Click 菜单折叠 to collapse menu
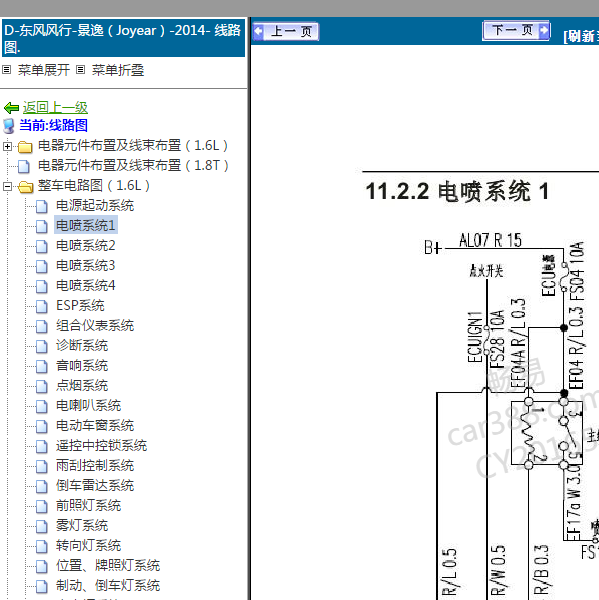Image resolution: width=599 pixels, height=600 pixels. point(118,70)
